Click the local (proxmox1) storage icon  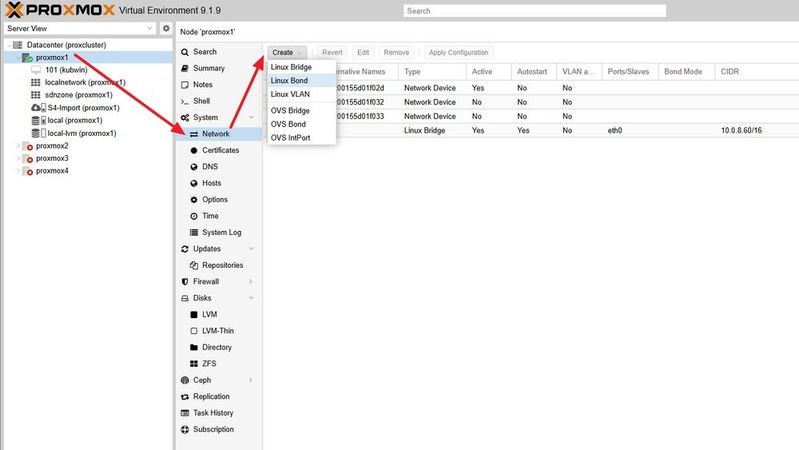click(x=38, y=120)
